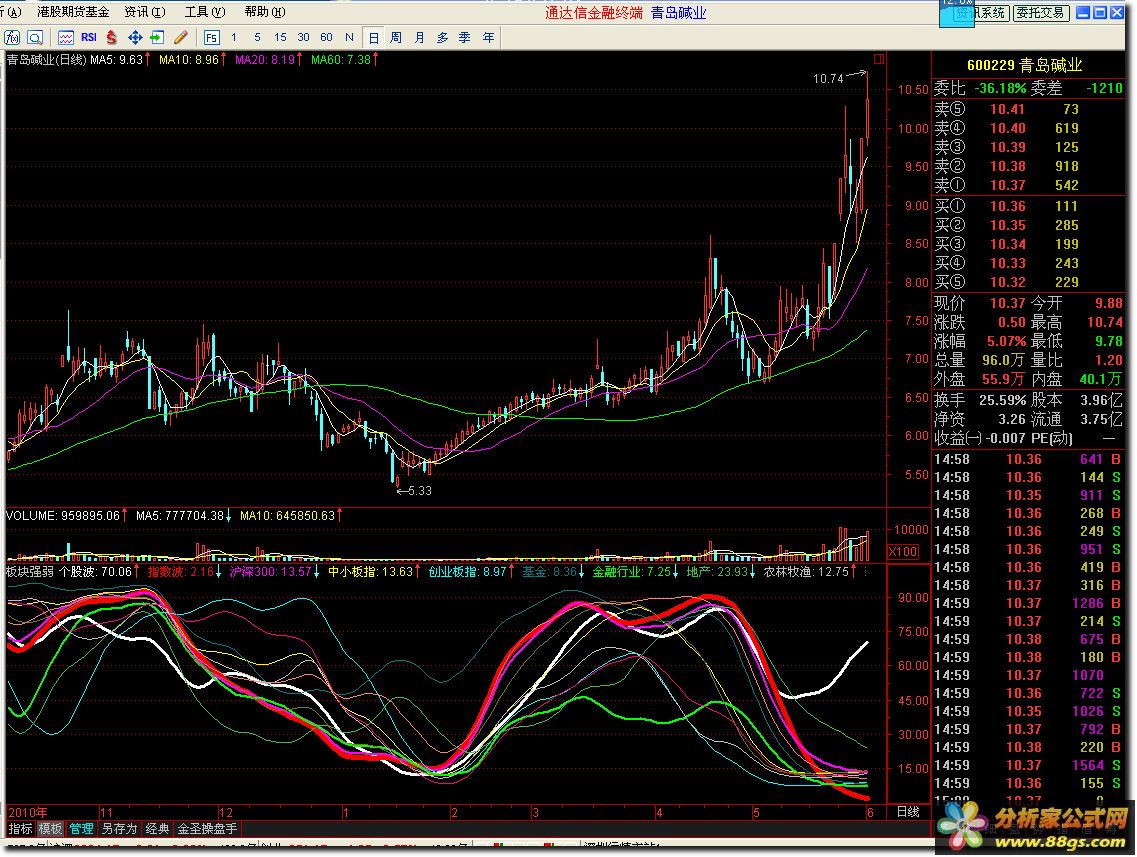
Task: Click the 另存为 tab
Action: 119,829
